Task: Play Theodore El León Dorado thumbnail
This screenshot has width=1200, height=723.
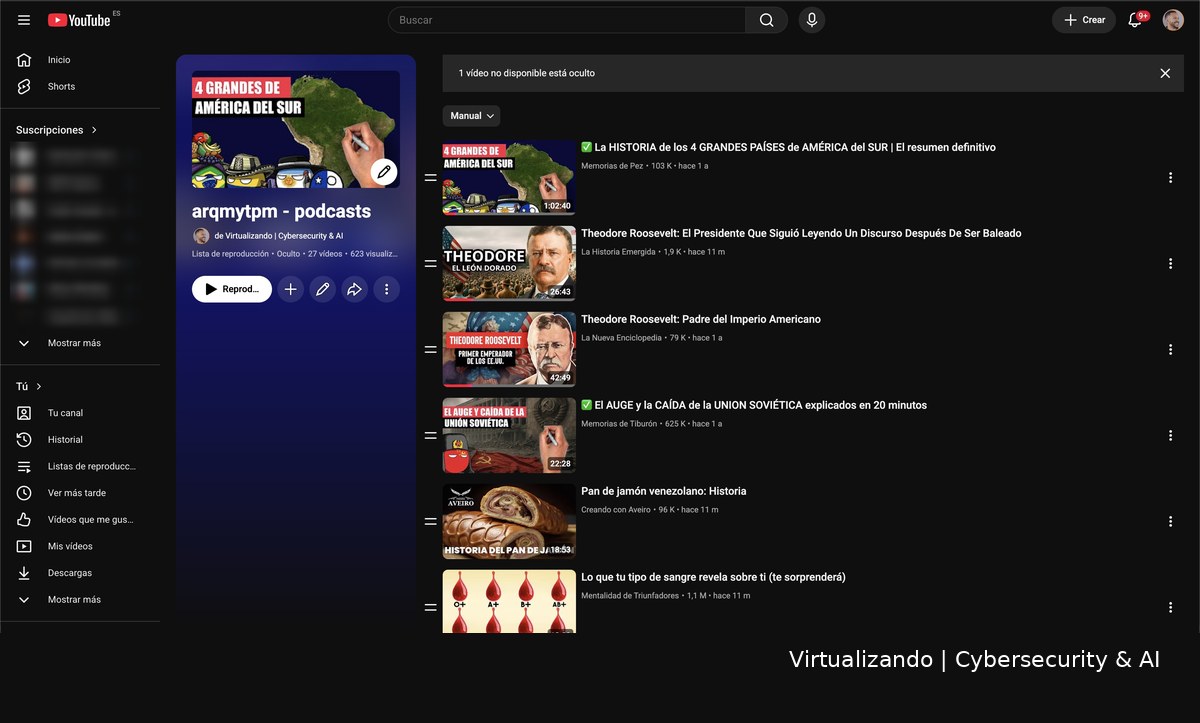Action: (x=509, y=264)
